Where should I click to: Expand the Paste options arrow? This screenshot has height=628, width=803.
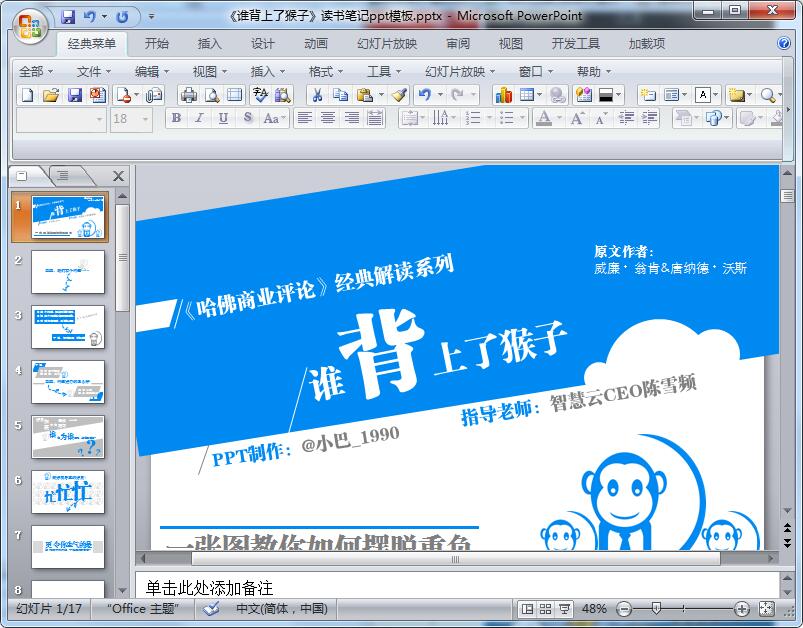(381, 95)
